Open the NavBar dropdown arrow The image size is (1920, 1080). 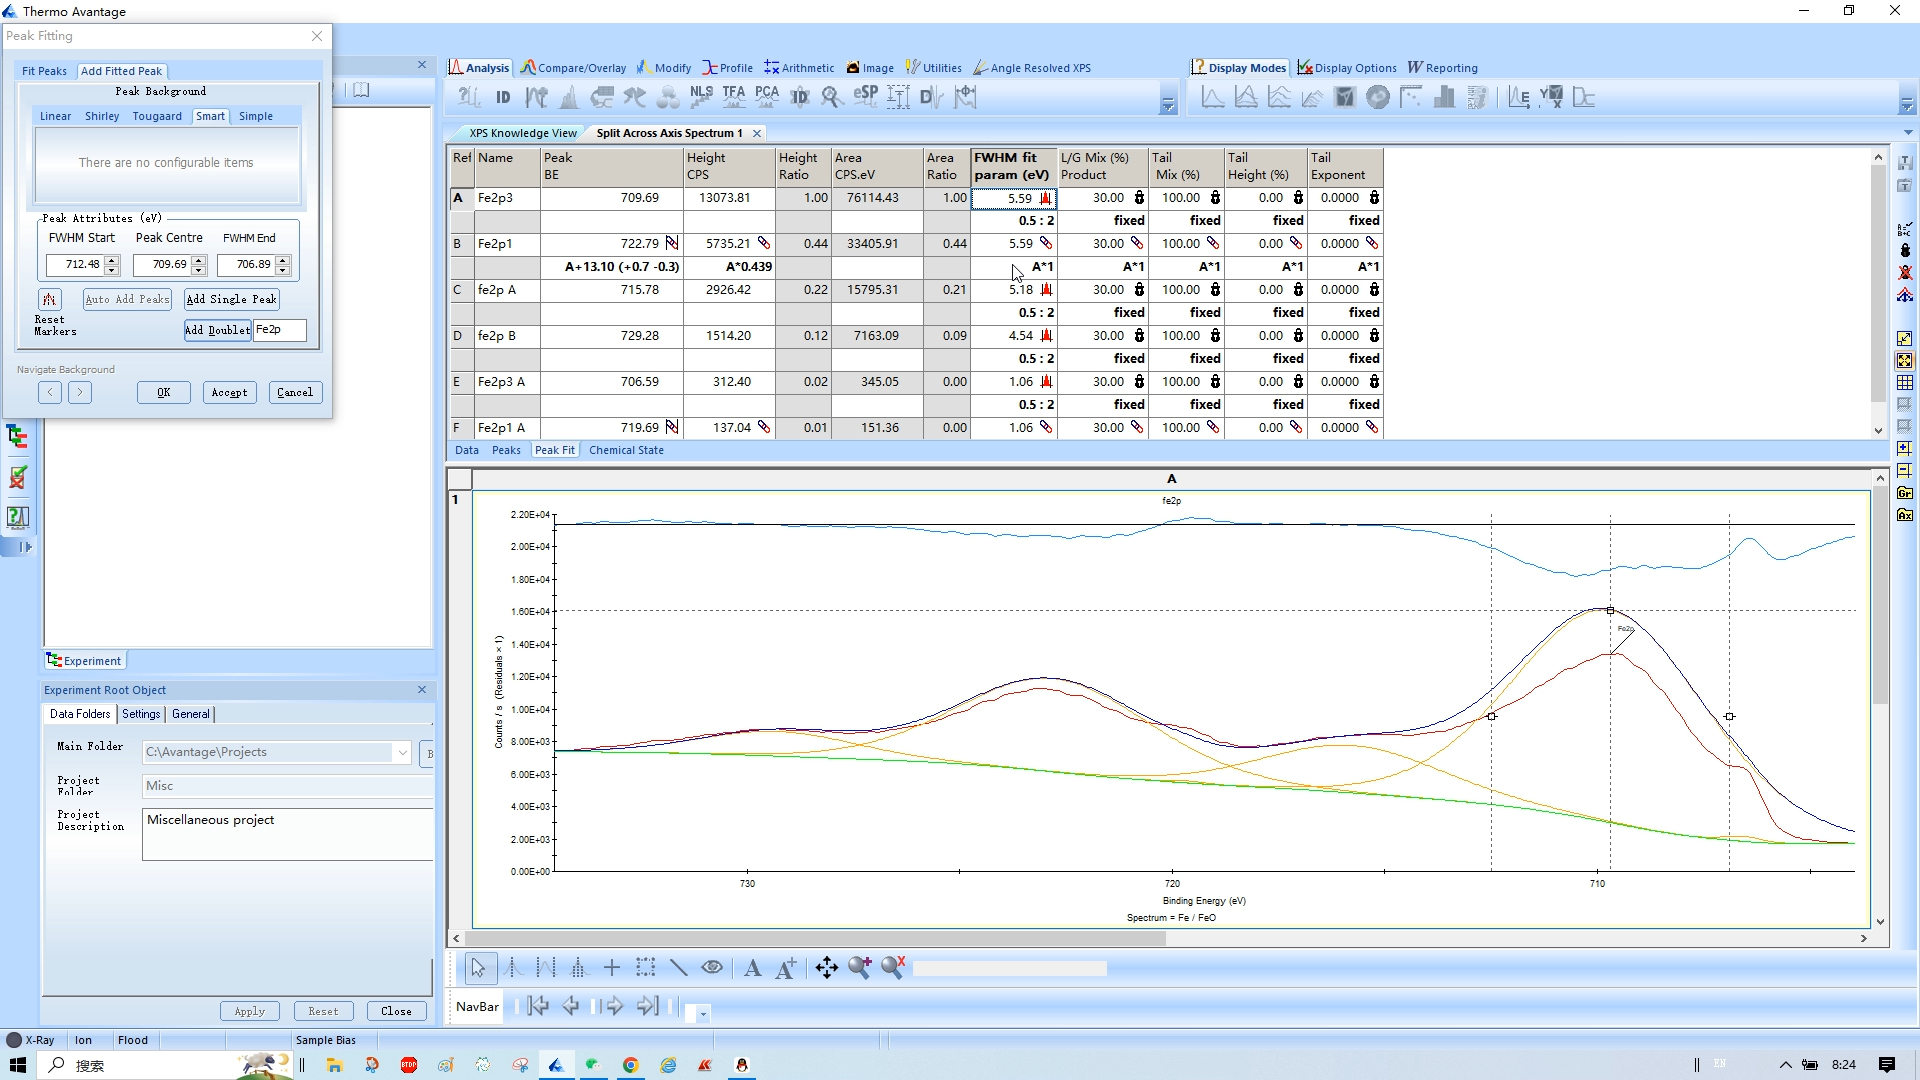pos(703,1013)
